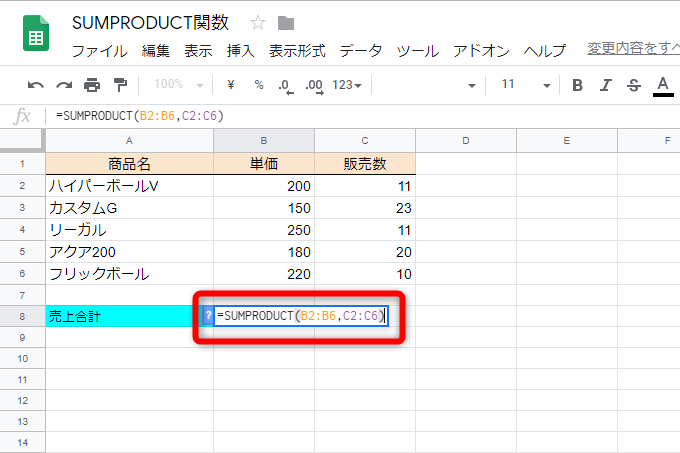The image size is (680, 453).
Task: Select the 販売数 header cell
Action: point(365,163)
